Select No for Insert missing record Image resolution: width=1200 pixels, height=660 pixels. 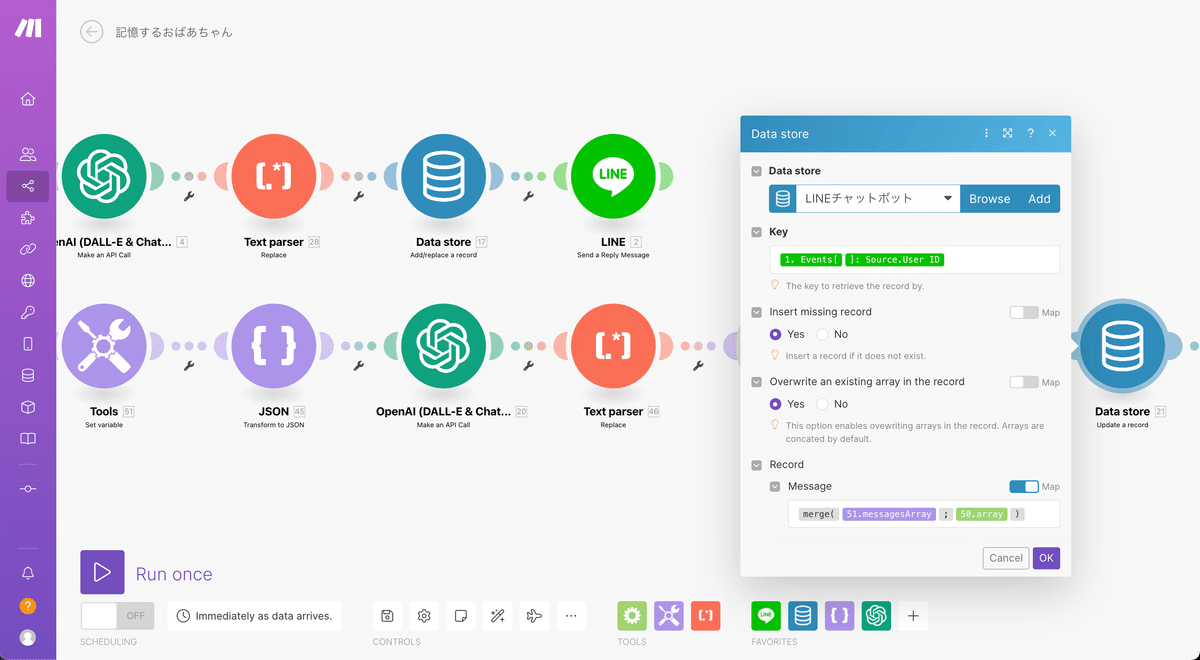(x=822, y=334)
